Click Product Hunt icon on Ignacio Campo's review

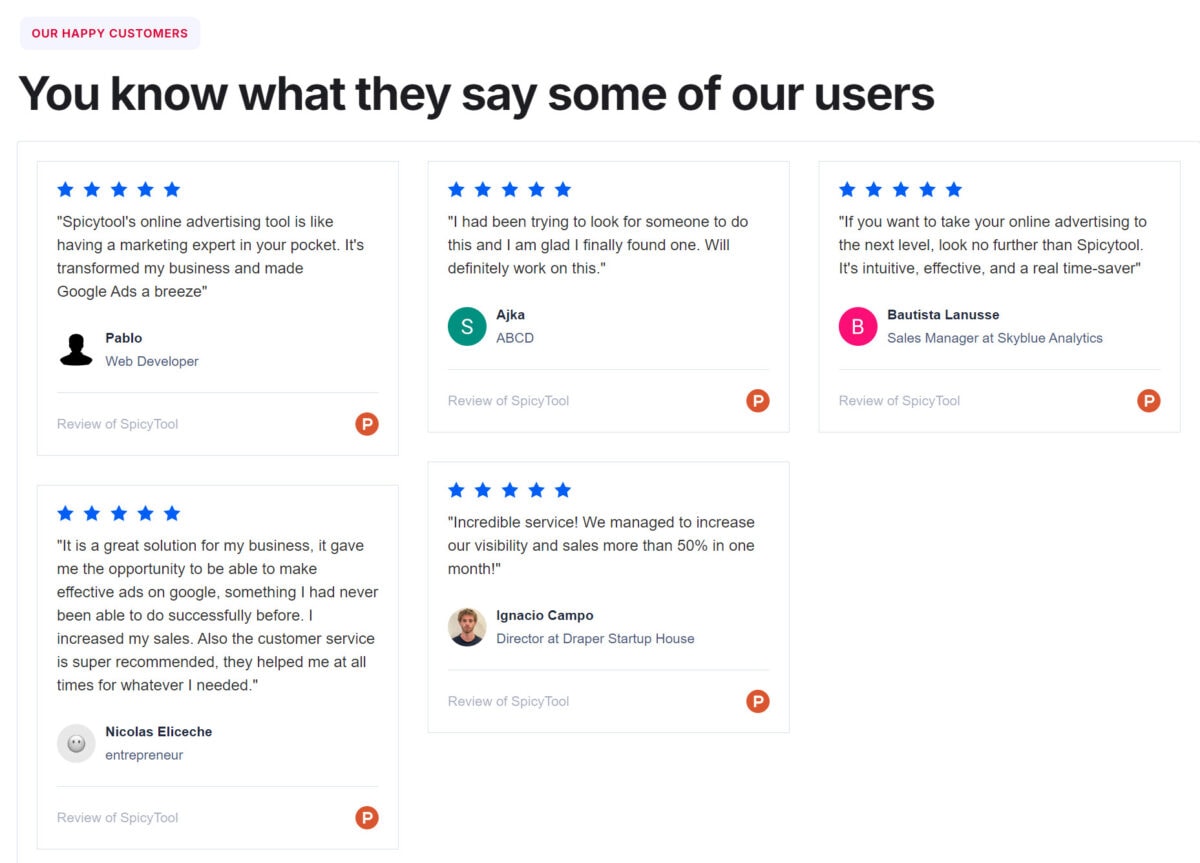tap(758, 701)
